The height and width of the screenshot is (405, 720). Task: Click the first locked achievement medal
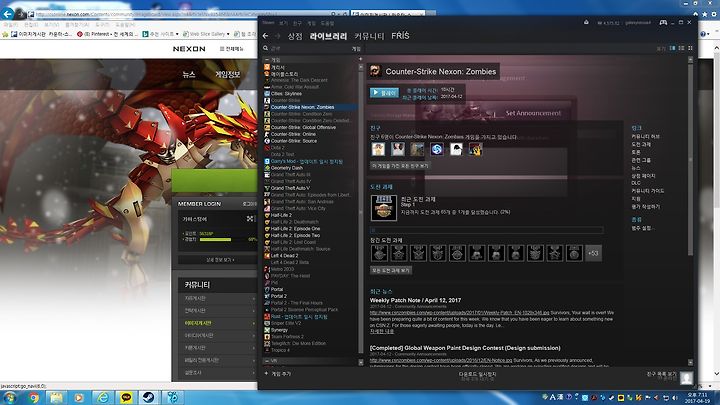pyautogui.click(x=379, y=253)
